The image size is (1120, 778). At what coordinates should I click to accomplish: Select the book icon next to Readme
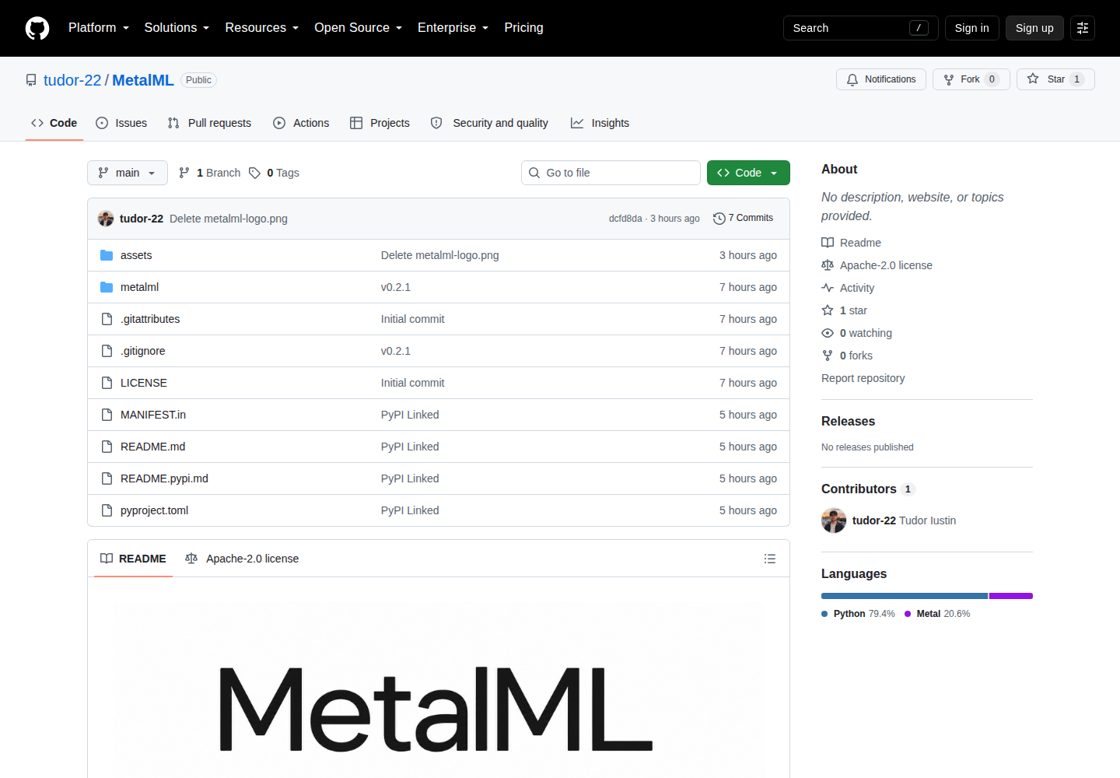(827, 243)
